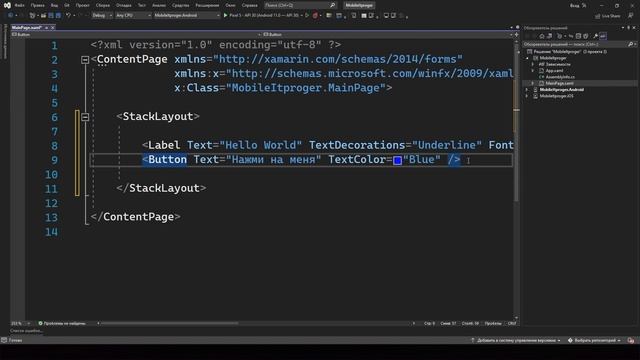The width and height of the screenshot is (640, 360).
Task: Click the collapse all icon in Solution Explorer
Action: pyautogui.click(x=578, y=36)
